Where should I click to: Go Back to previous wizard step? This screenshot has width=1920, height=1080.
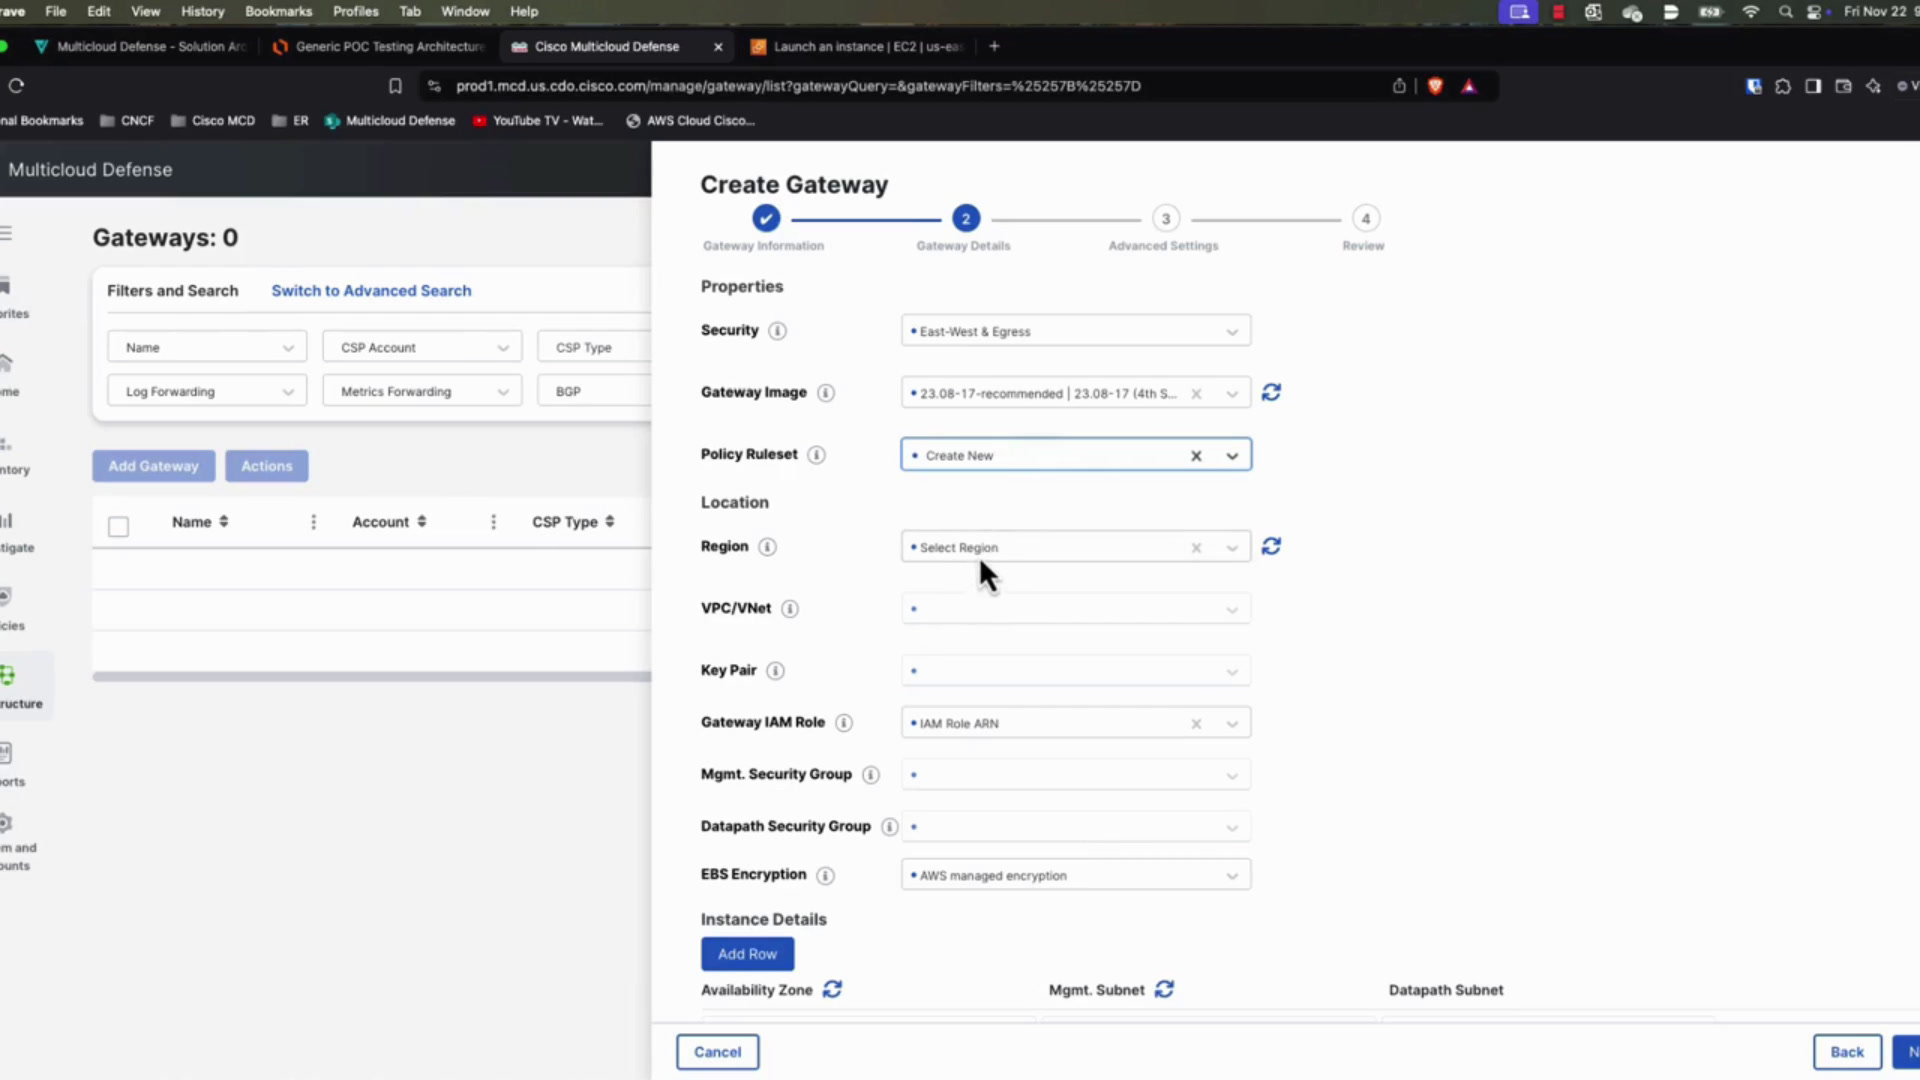click(1847, 1052)
